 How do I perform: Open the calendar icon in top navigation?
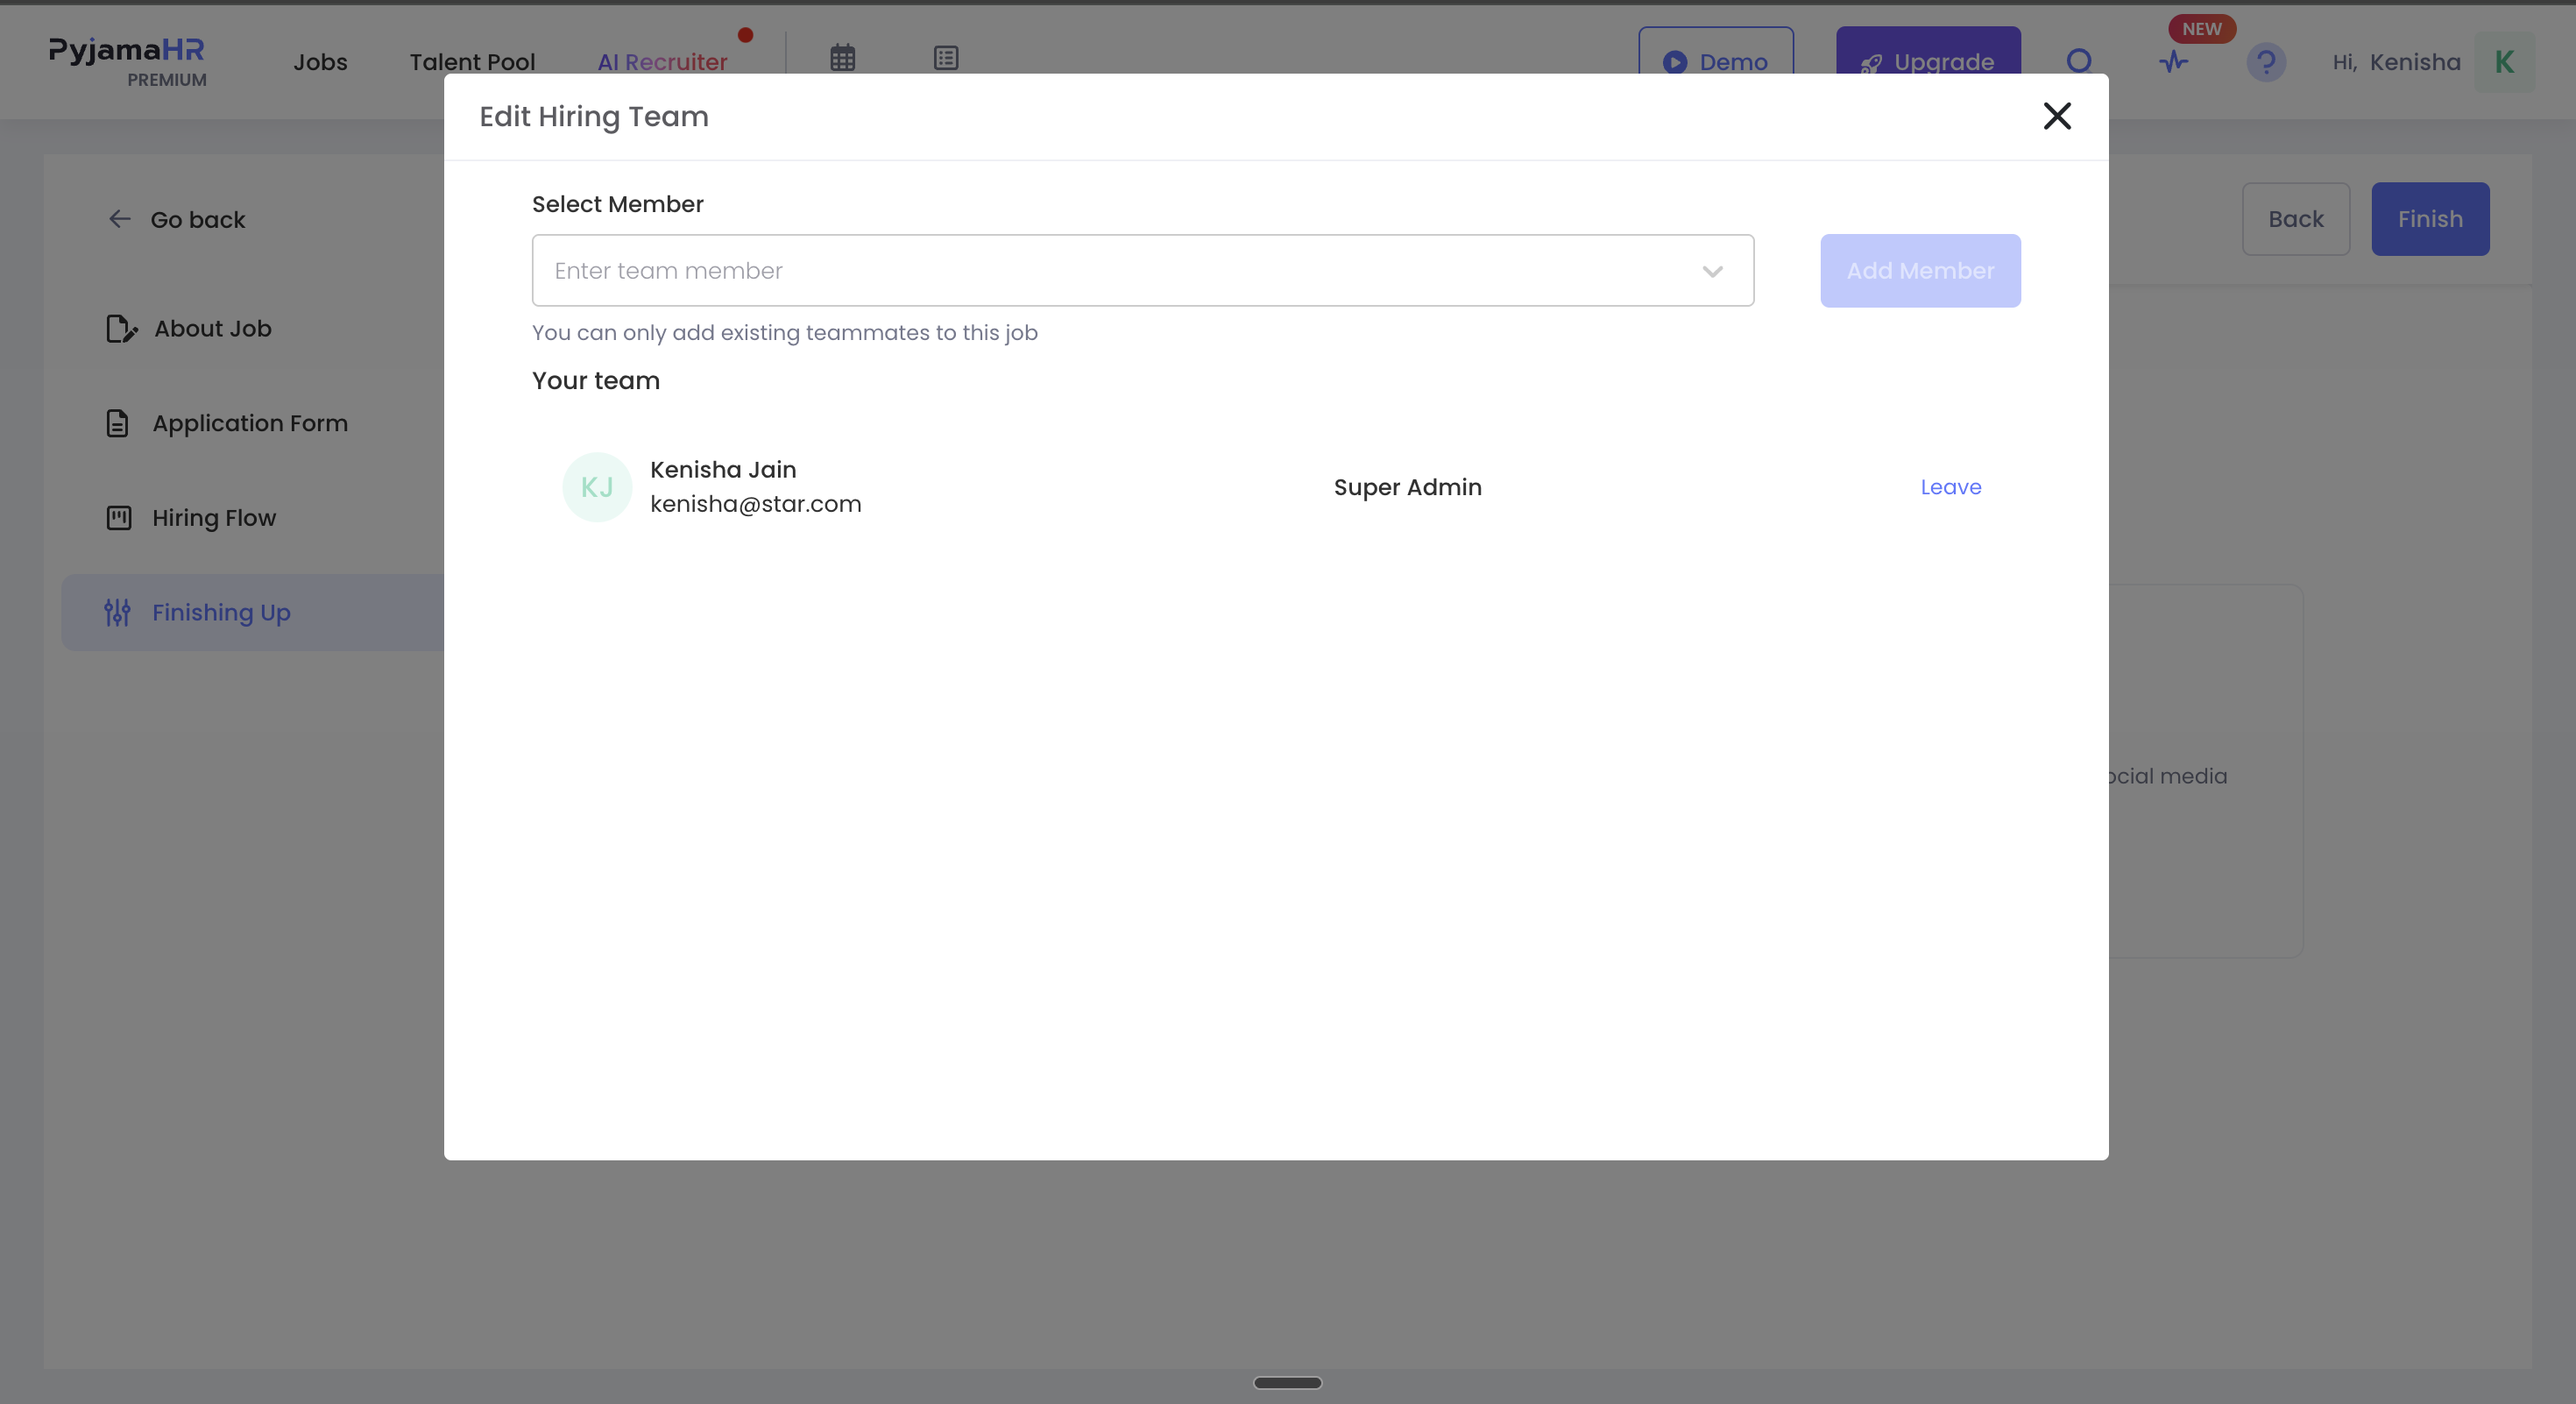(842, 58)
